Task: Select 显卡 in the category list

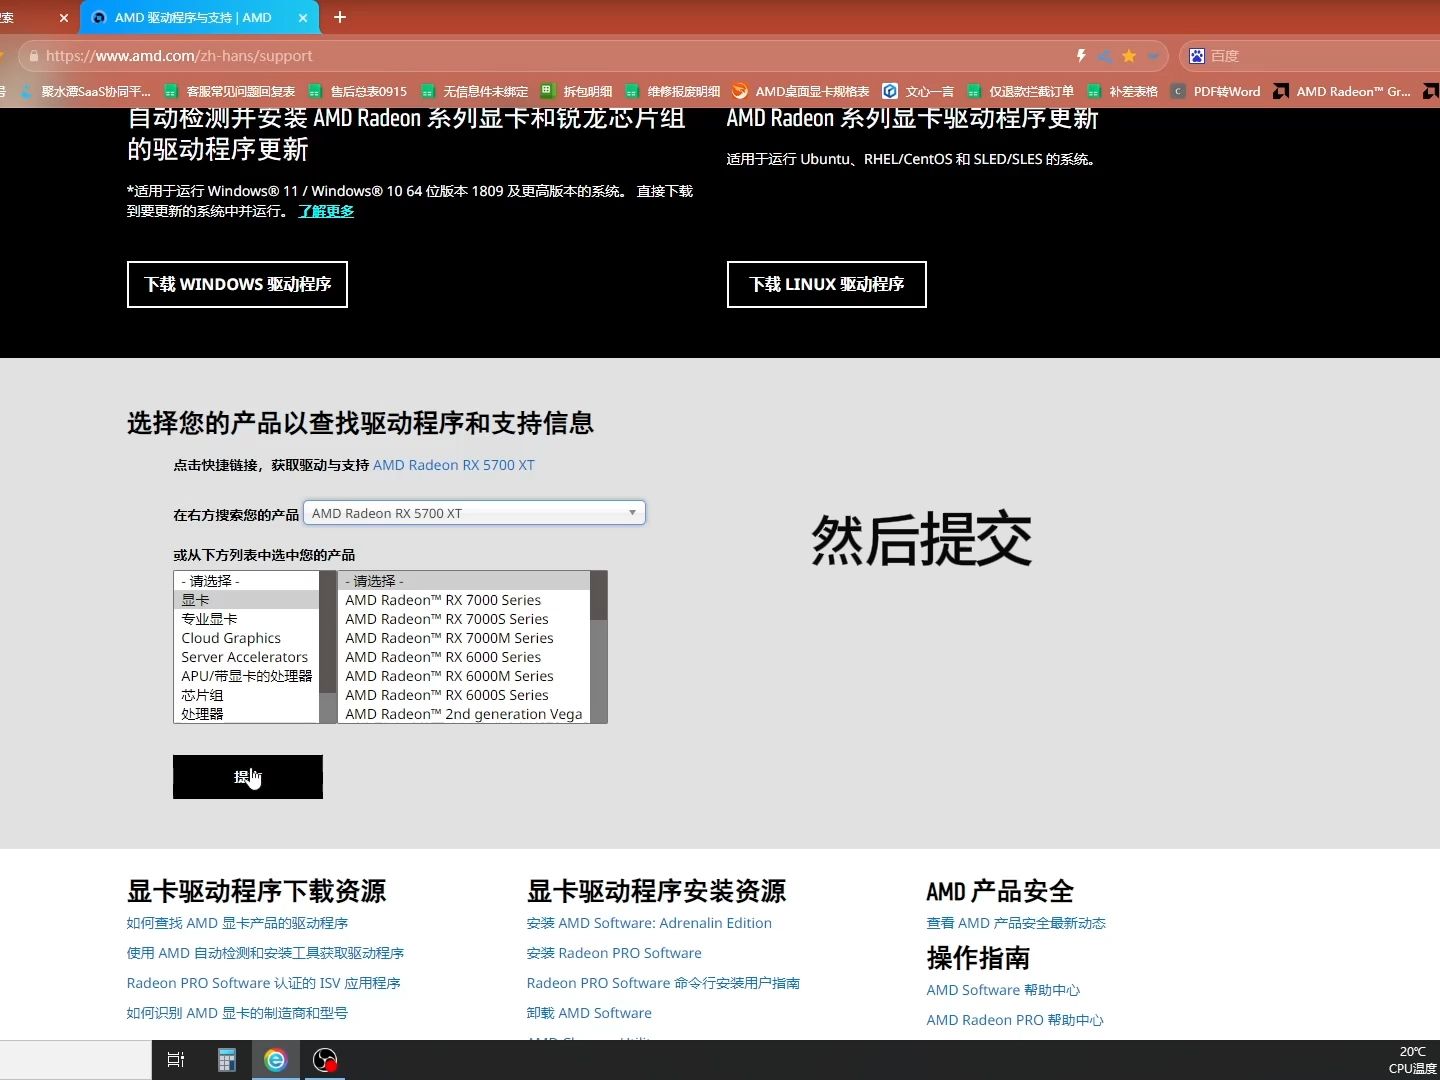Action: point(246,600)
